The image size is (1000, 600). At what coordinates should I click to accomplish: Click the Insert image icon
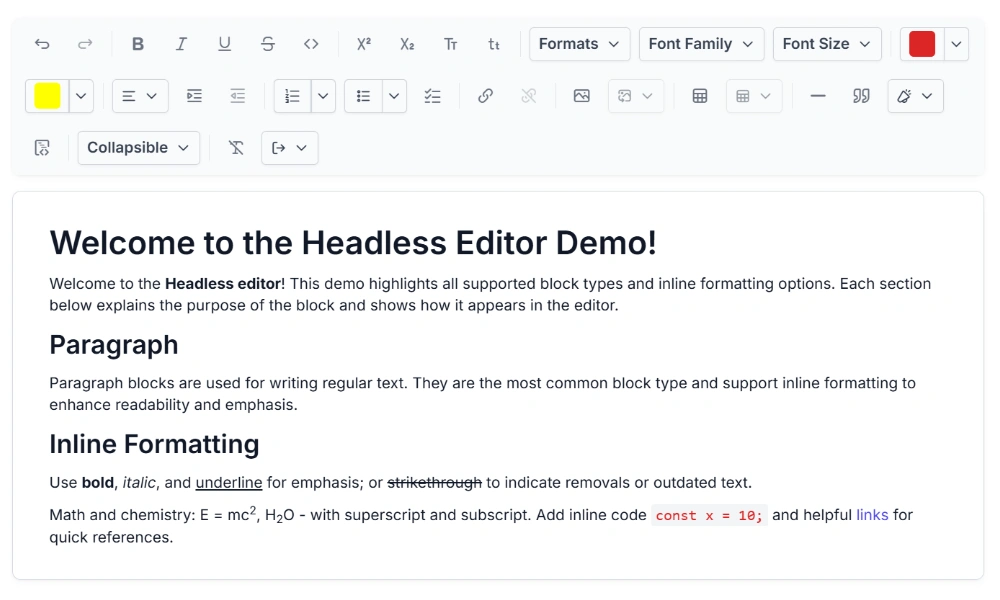tap(582, 96)
